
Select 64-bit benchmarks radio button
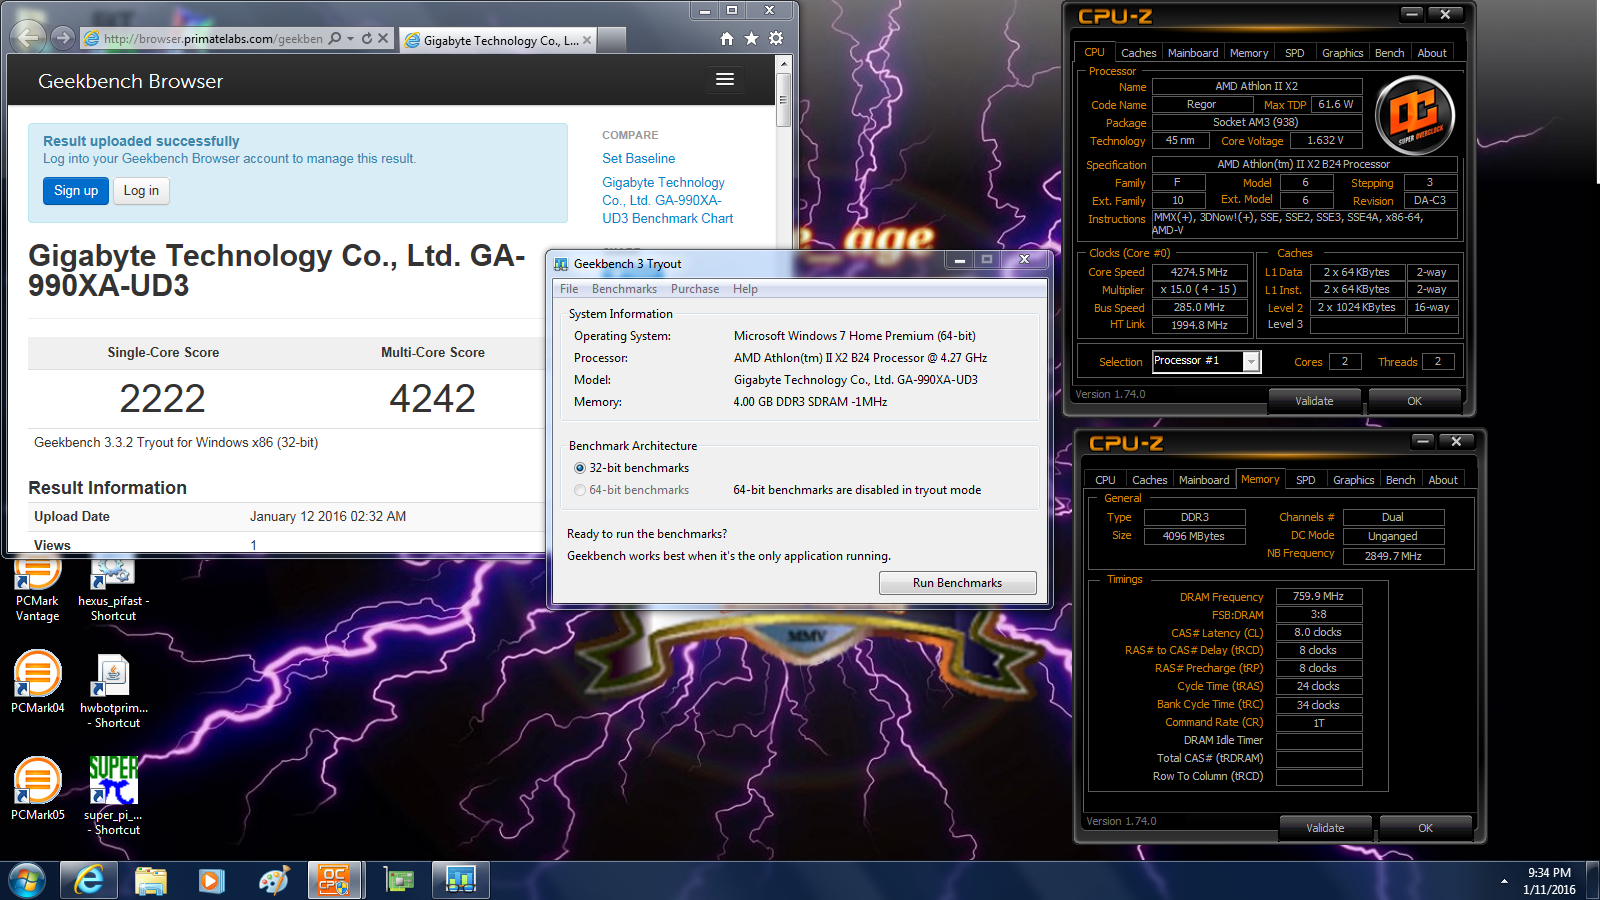coord(580,490)
